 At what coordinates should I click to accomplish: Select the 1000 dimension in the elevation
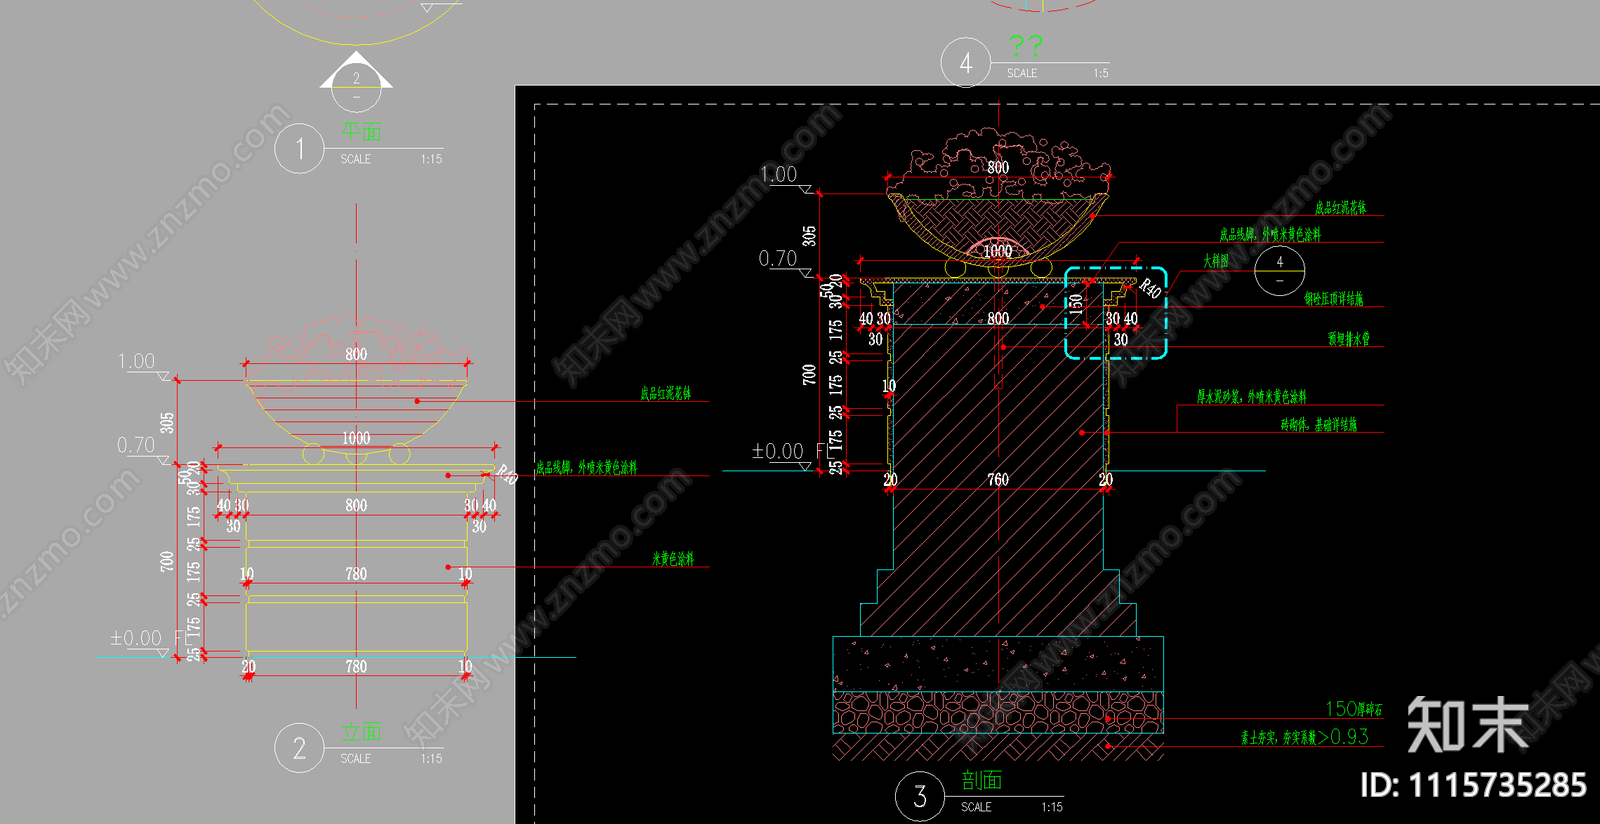pyautogui.click(x=356, y=438)
